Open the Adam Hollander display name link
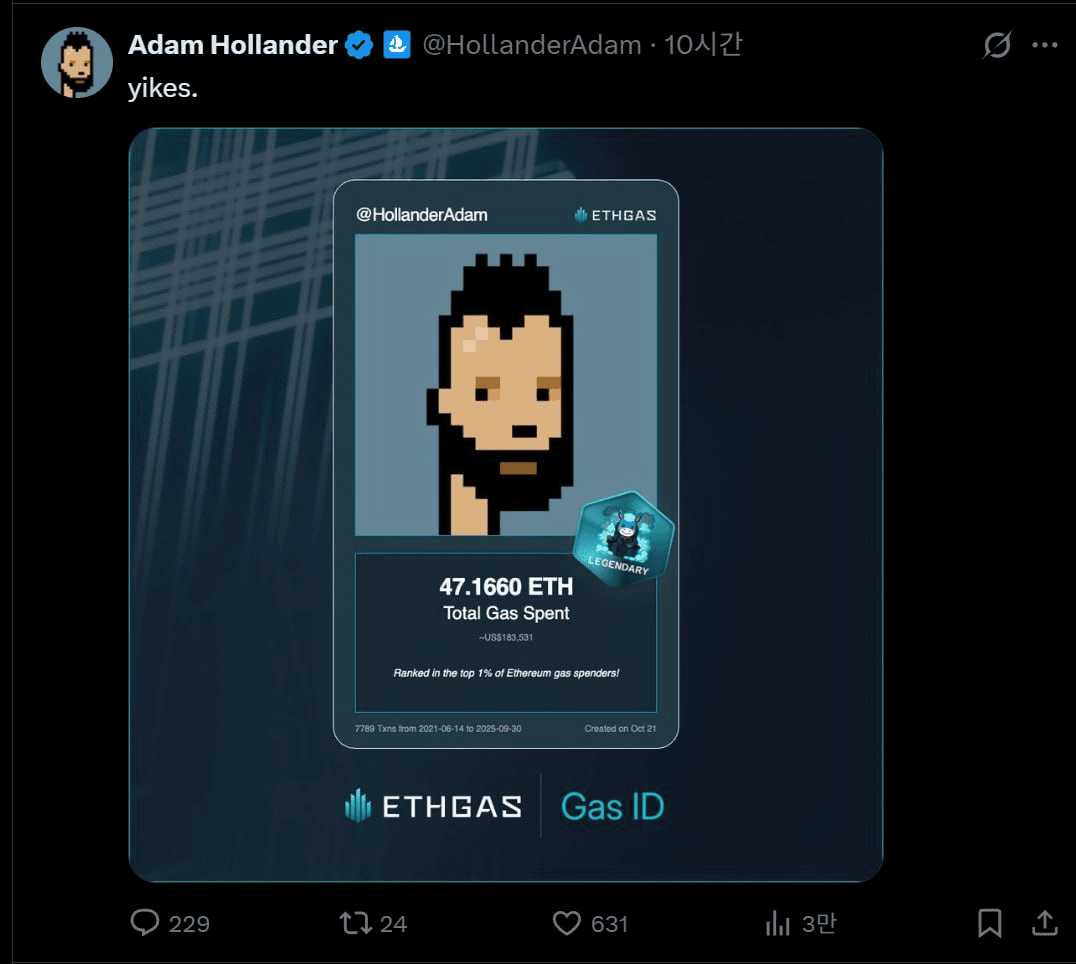 click(233, 45)
